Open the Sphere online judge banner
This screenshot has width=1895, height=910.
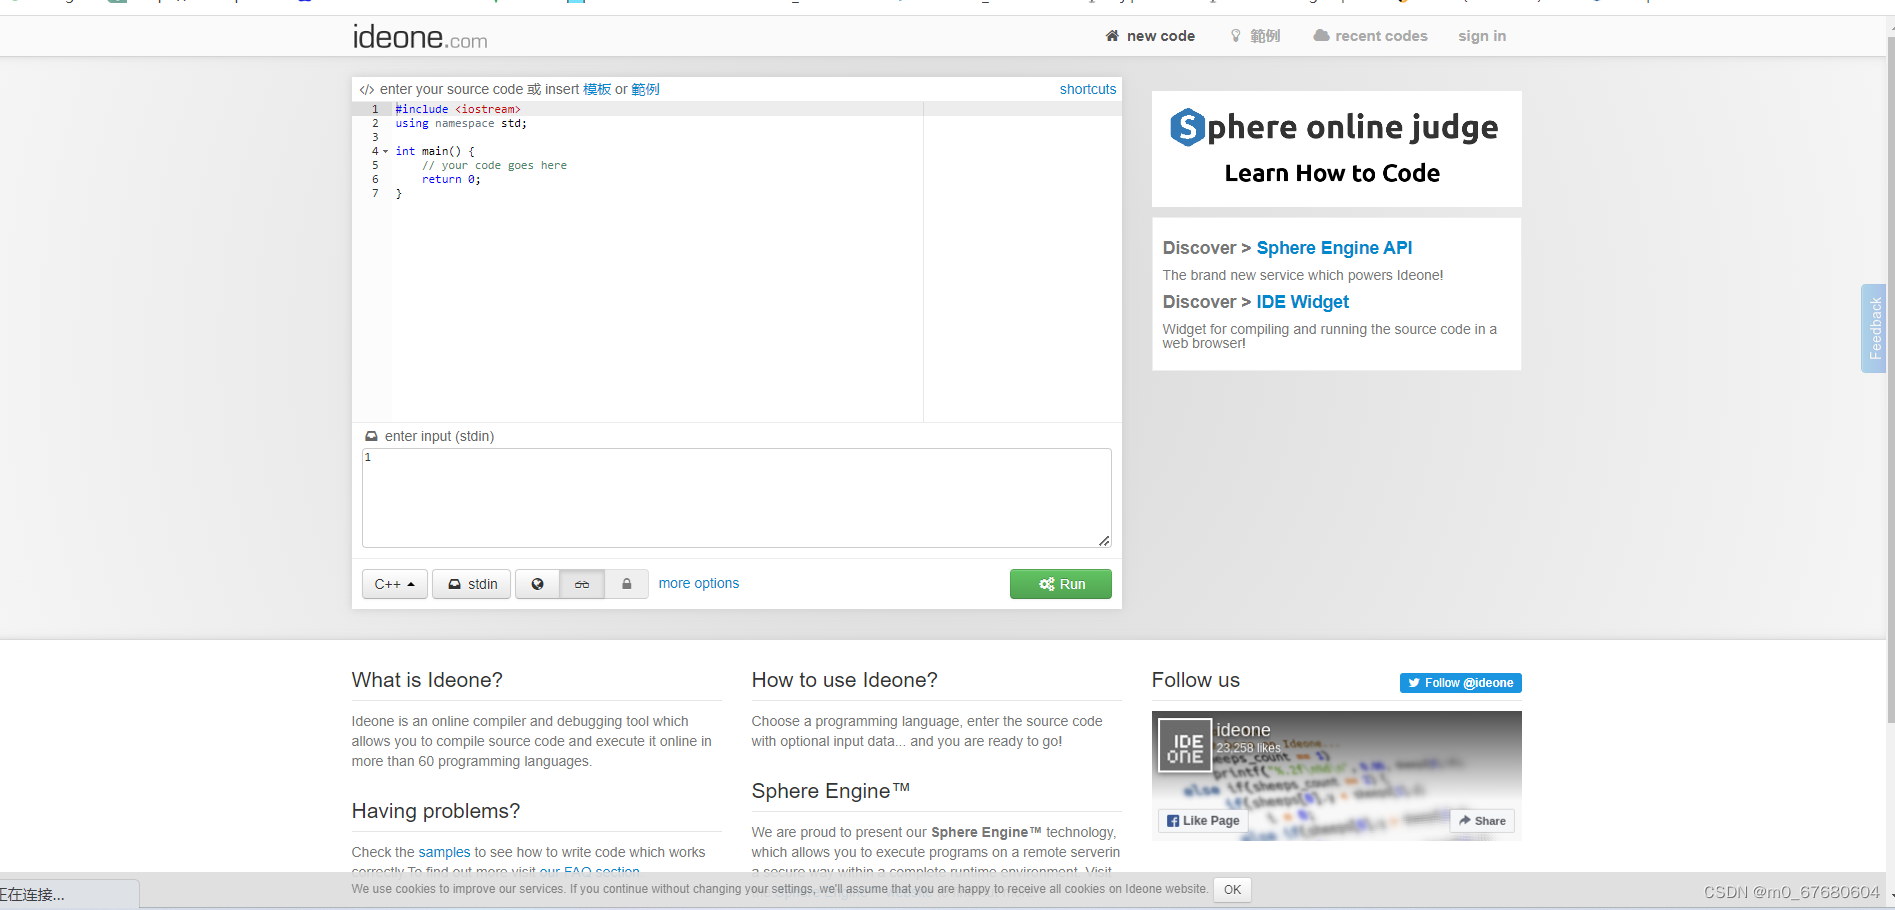[x=1336, y=149]
